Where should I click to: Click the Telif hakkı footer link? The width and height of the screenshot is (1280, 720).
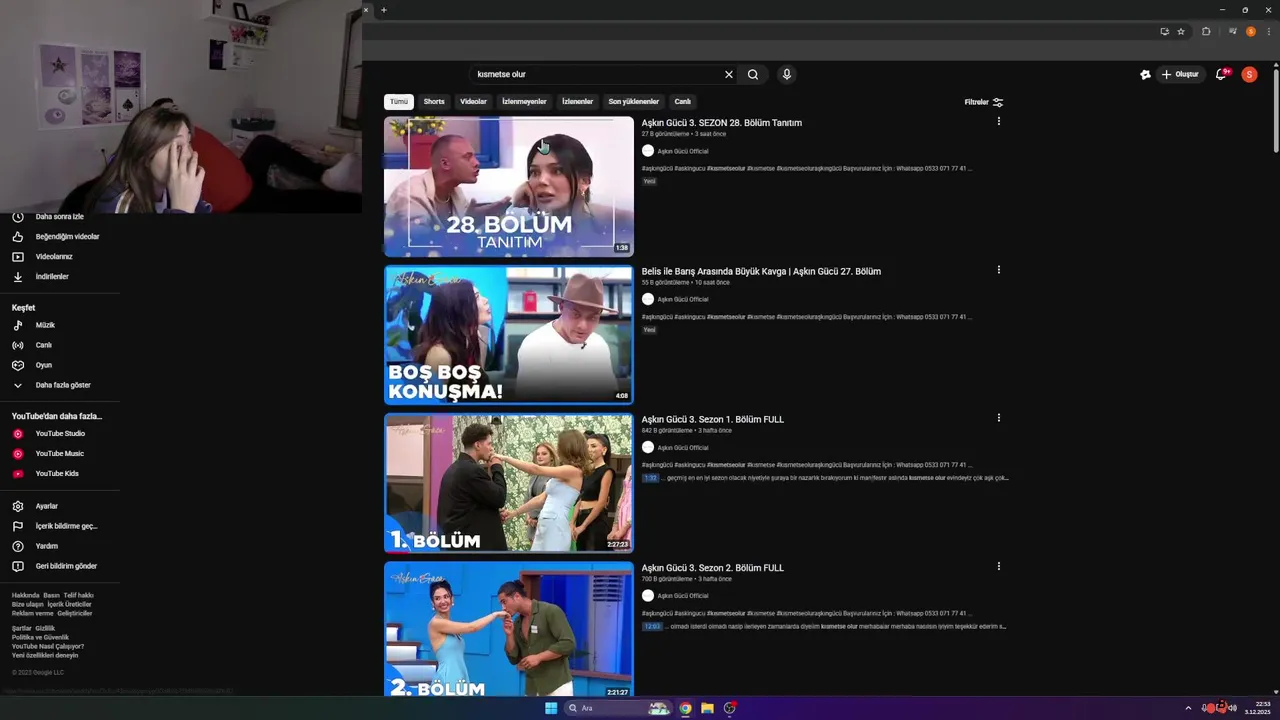tap(78, 596)
